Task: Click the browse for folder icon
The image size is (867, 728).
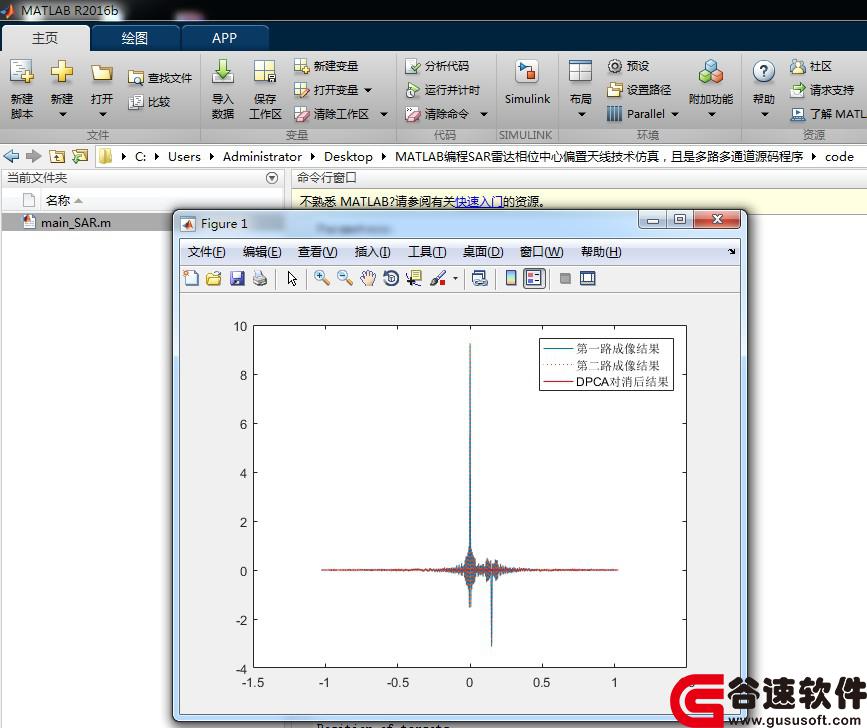Action: 80,156
